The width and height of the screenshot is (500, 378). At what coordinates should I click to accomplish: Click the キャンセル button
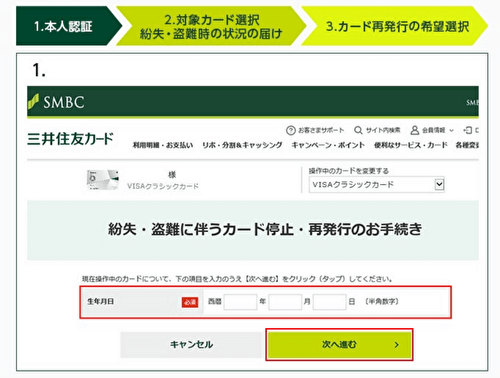pos(192,345)
